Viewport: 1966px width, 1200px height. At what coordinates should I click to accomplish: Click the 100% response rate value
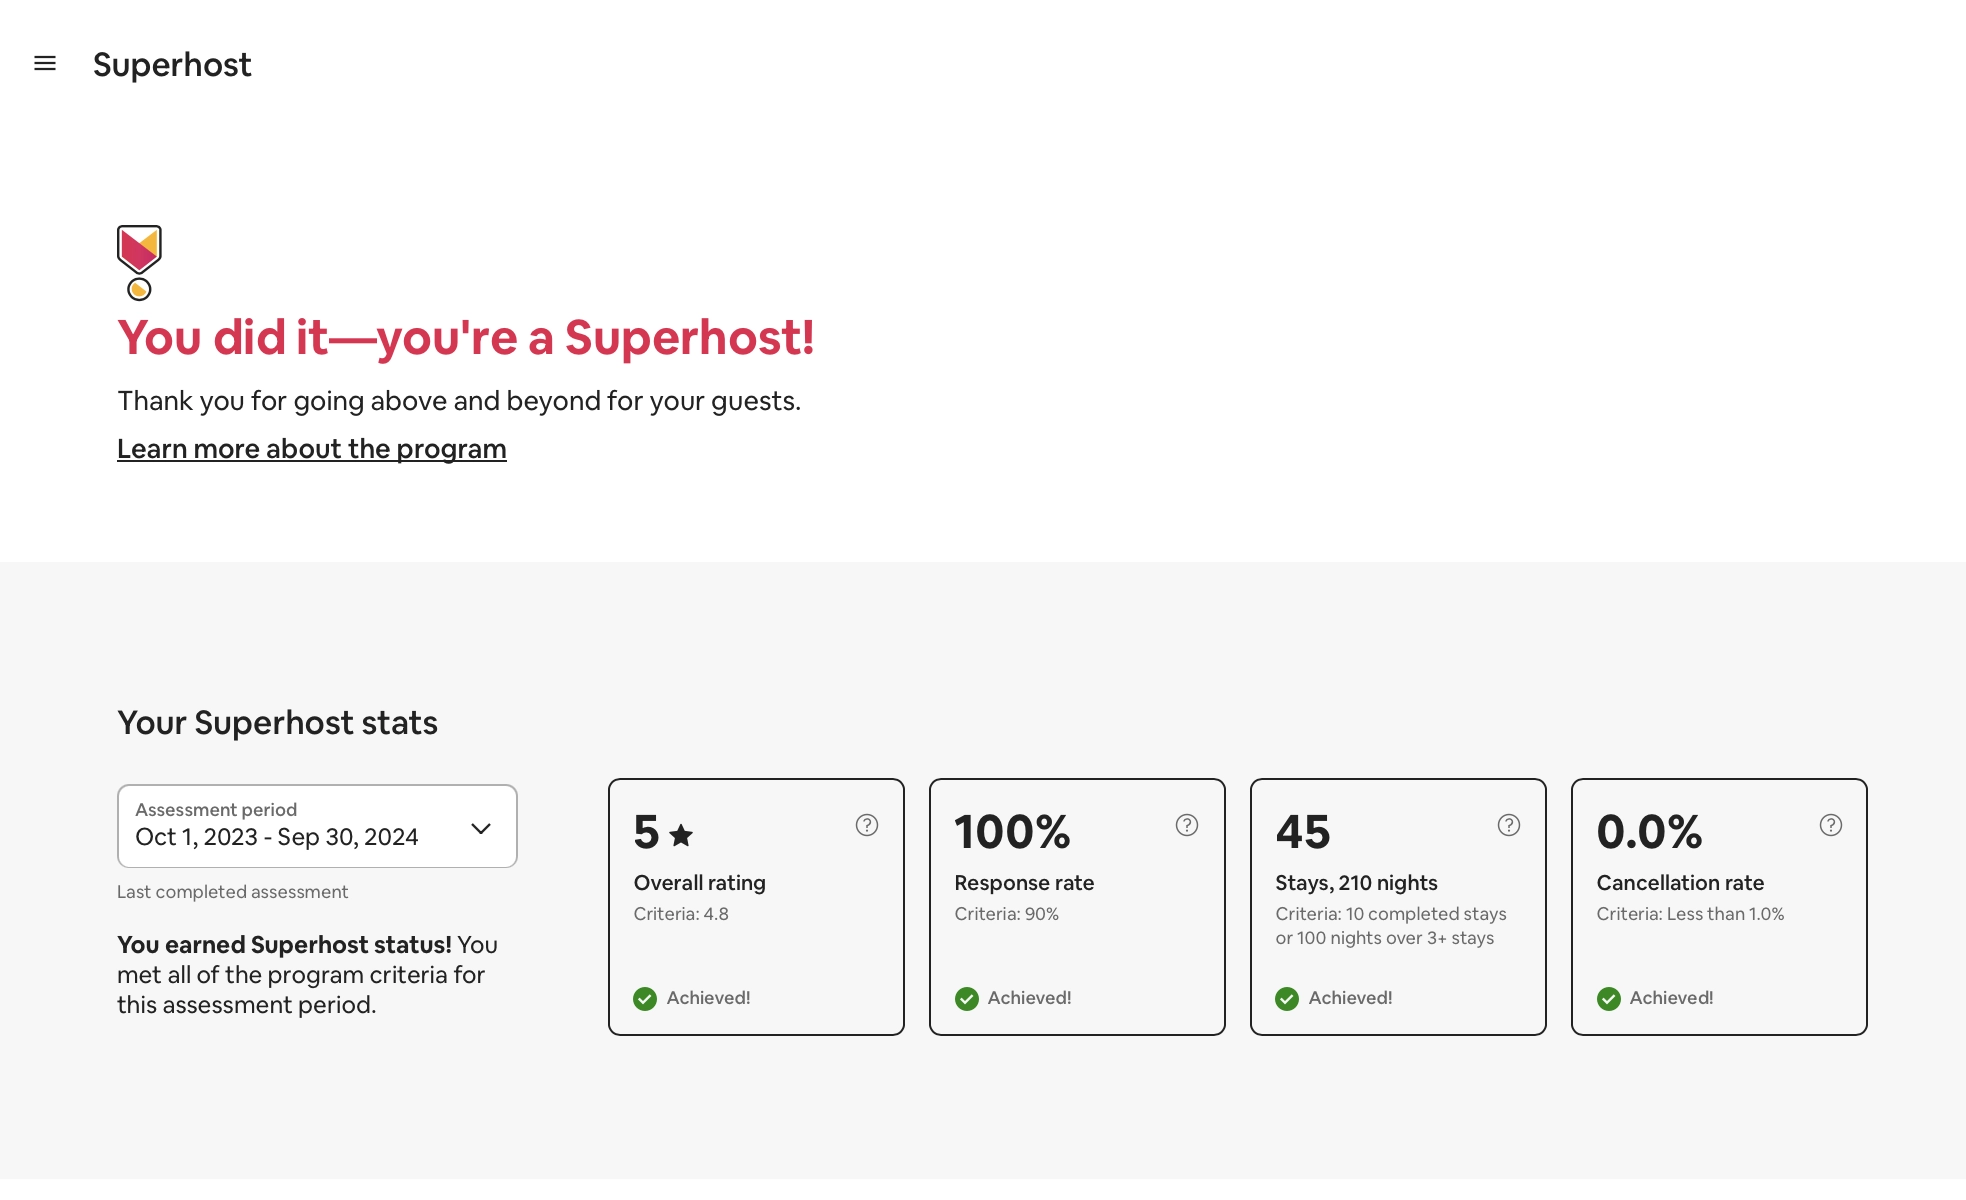click(1012, 832)
